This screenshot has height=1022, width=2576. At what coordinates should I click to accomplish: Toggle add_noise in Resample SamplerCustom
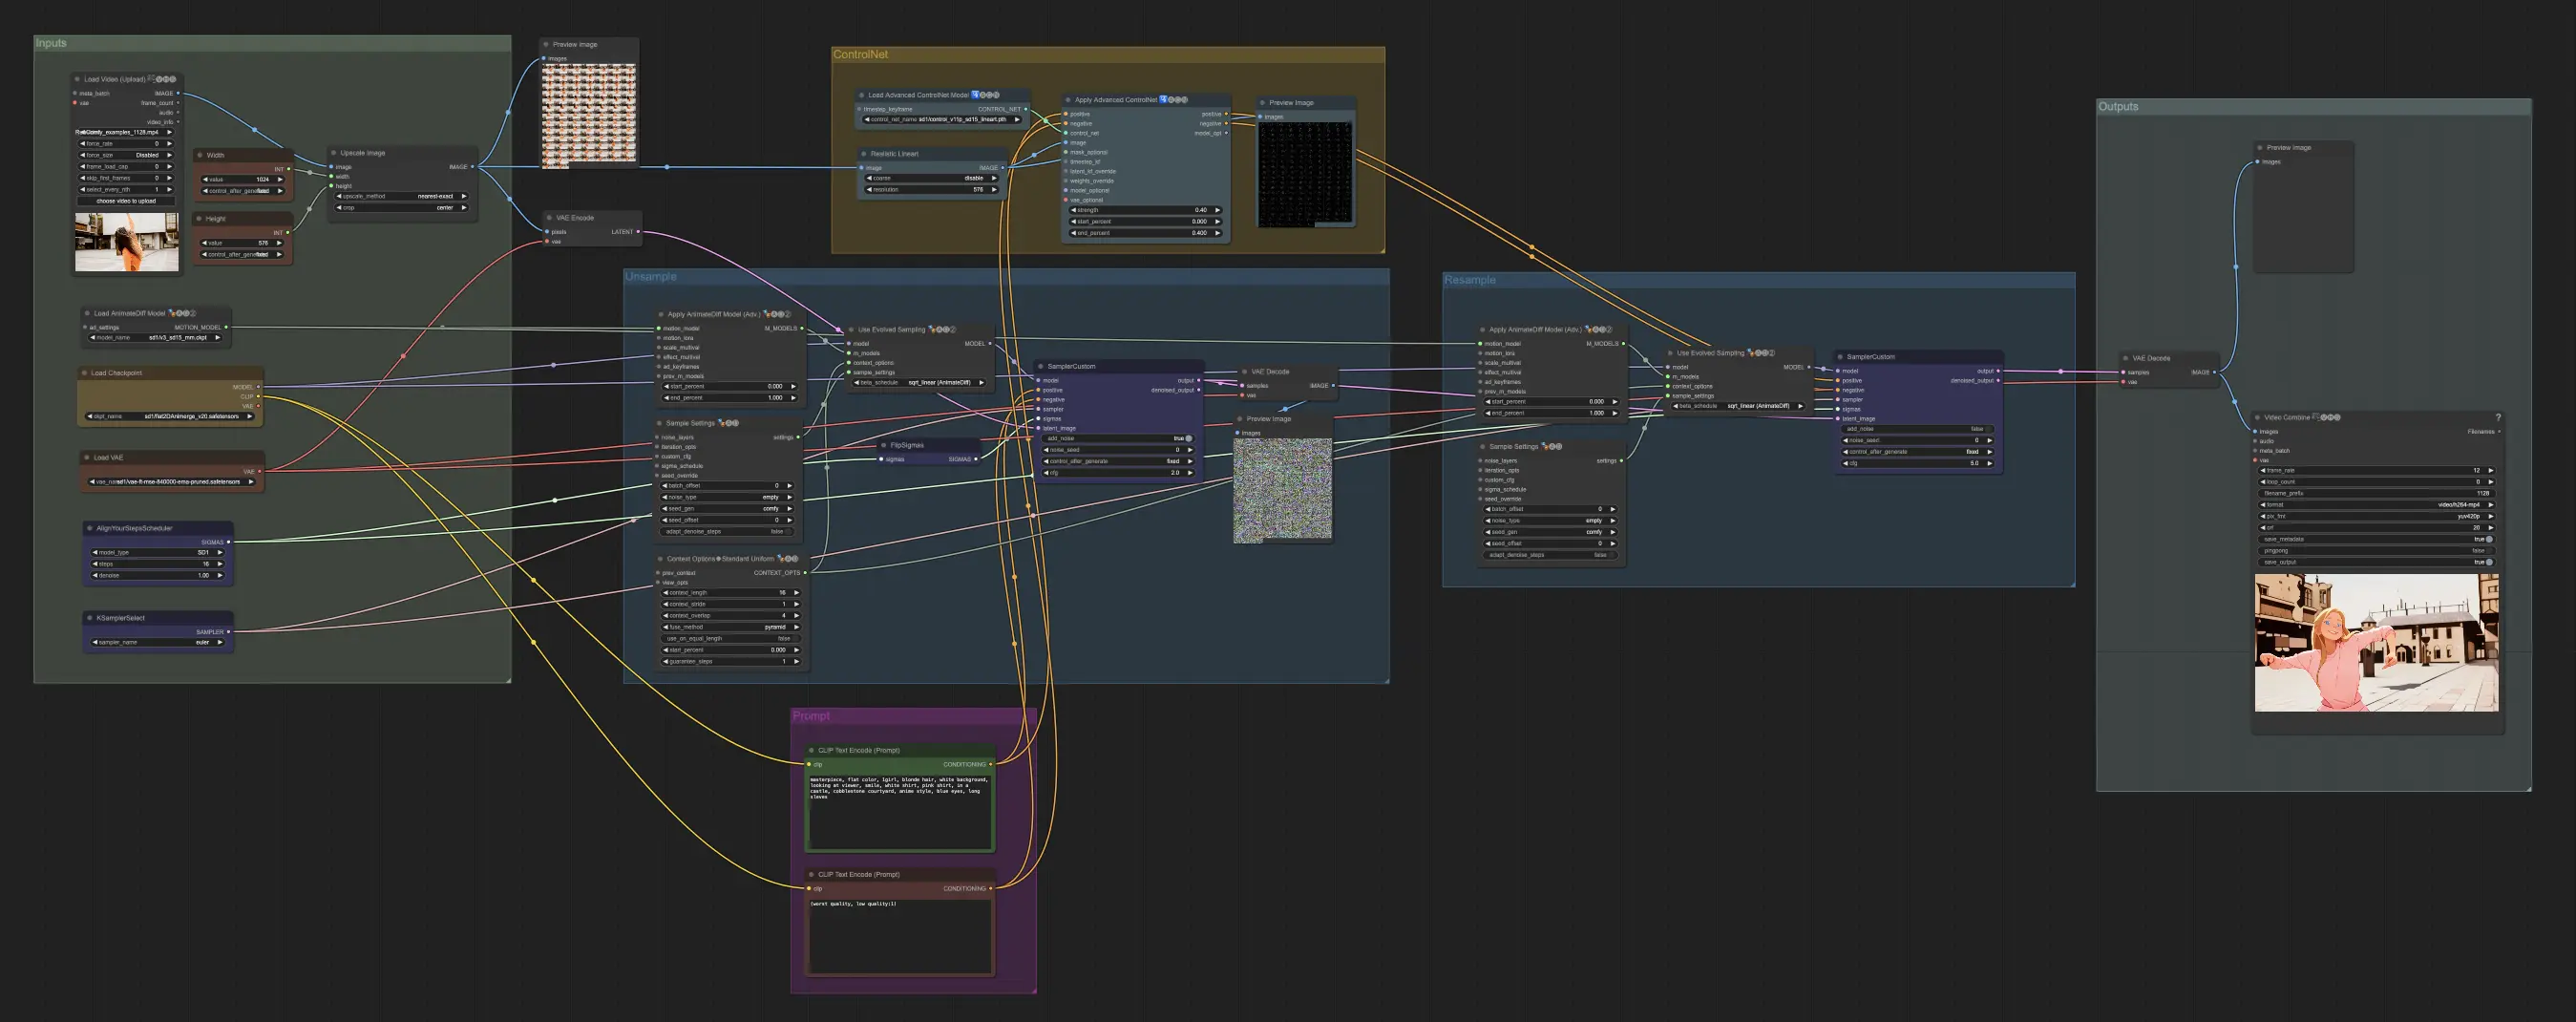click(x=1917, y=429)
